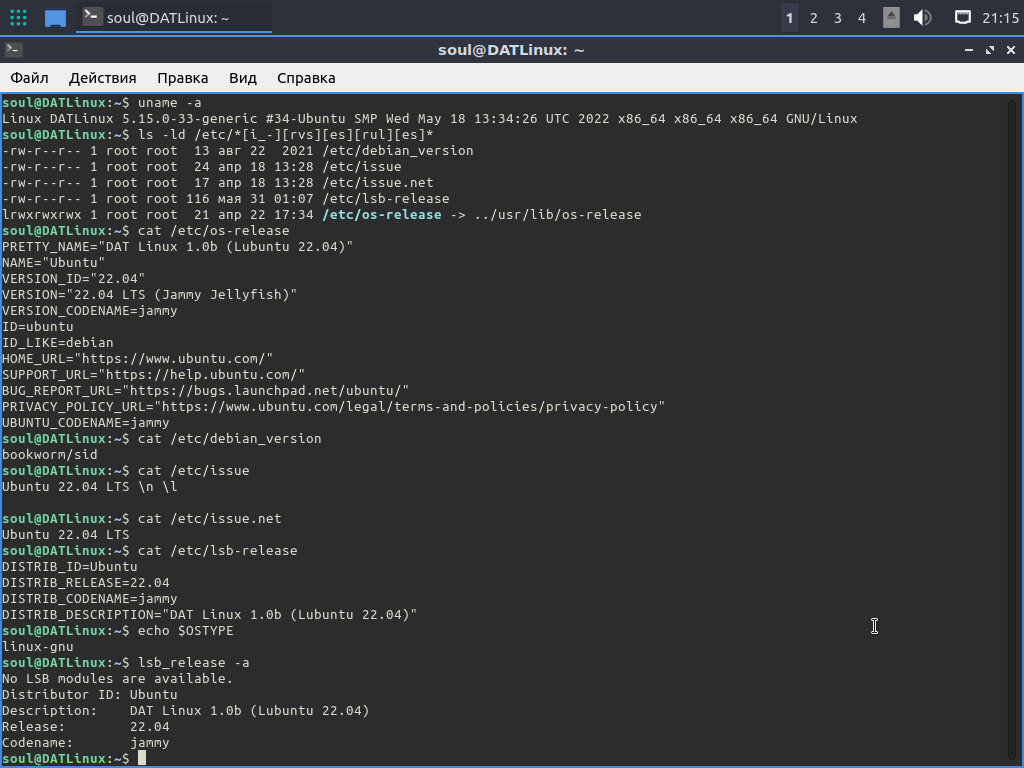This screenshot has width=1024, height=768.
Task: Minimize the terminal window
Action: pos(969,50)
